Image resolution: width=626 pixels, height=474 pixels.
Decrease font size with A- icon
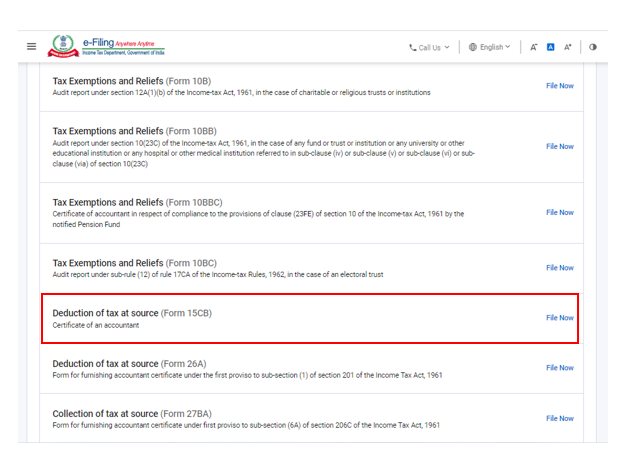534,47
